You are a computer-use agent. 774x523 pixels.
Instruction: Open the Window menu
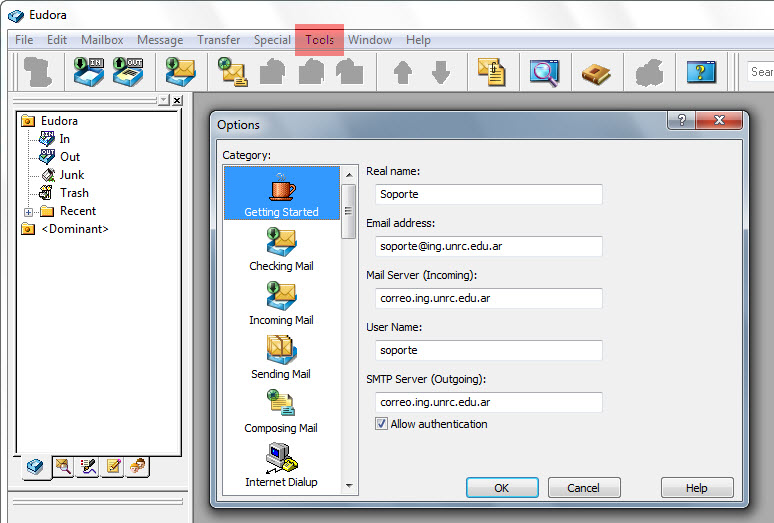(x=370, y=40)
